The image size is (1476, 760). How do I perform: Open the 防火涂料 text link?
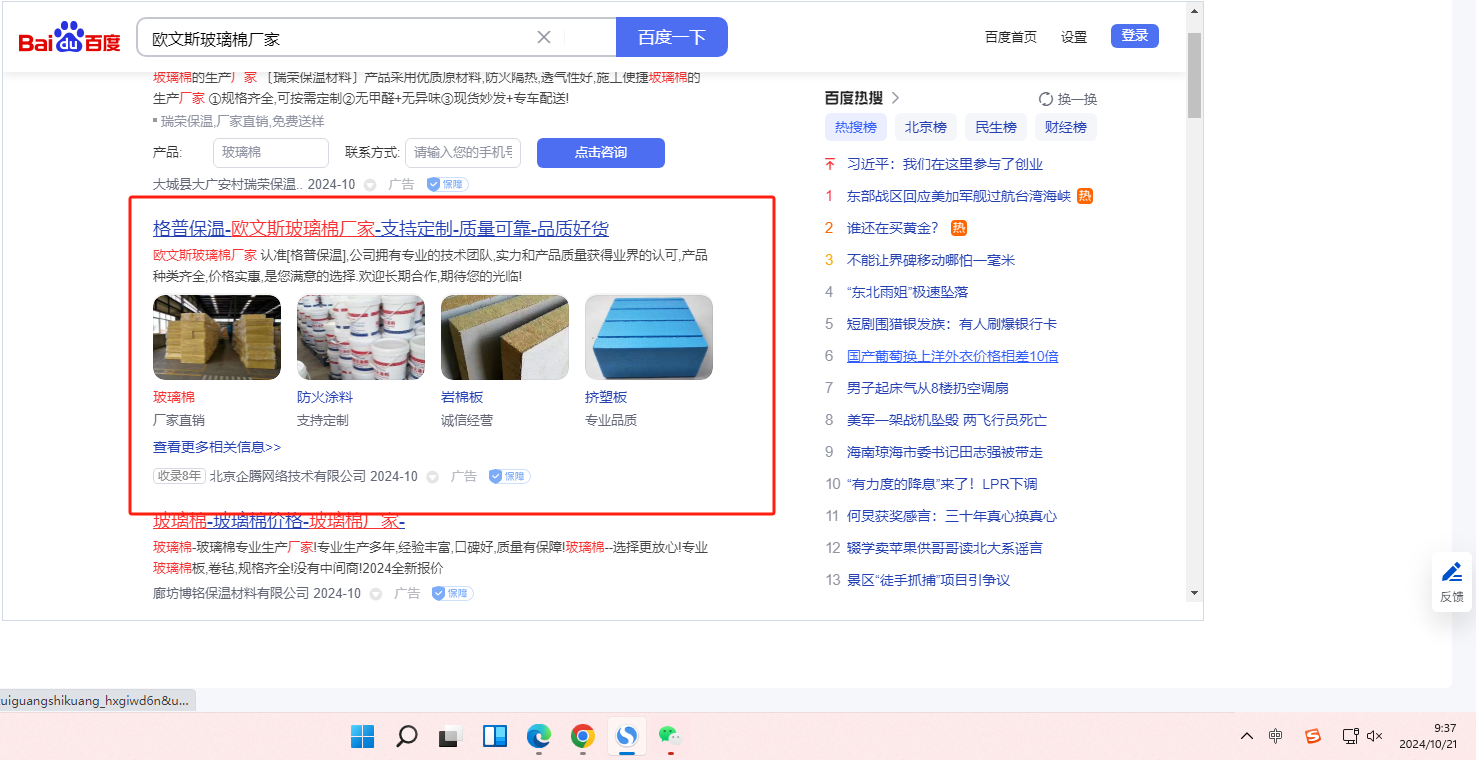[x=325, y=397]
